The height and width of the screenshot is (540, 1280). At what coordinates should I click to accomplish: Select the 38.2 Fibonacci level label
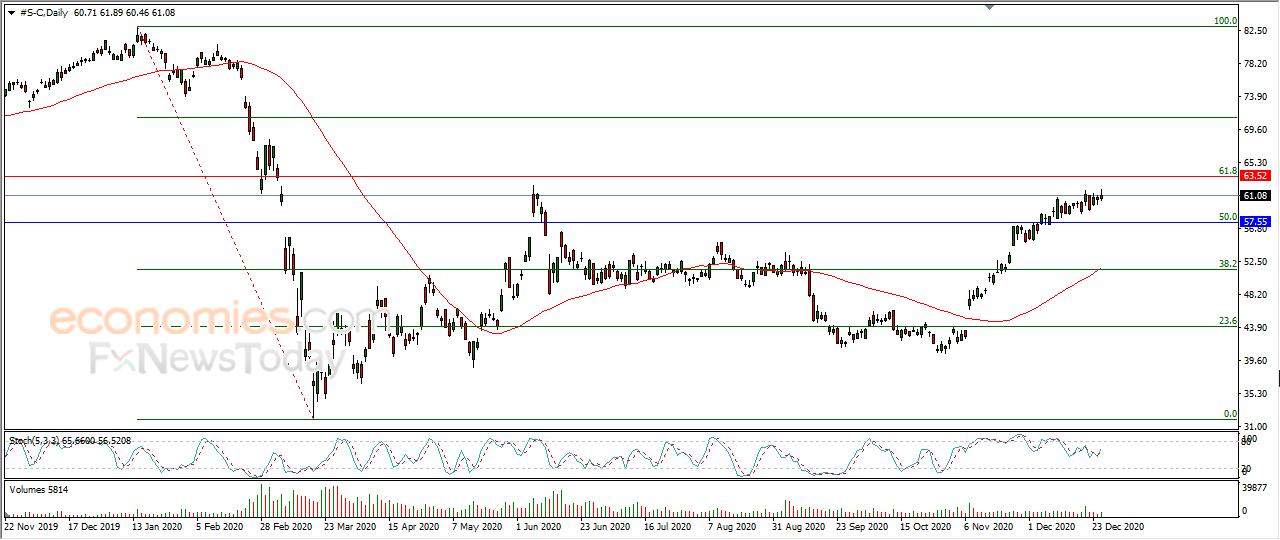1228,264
